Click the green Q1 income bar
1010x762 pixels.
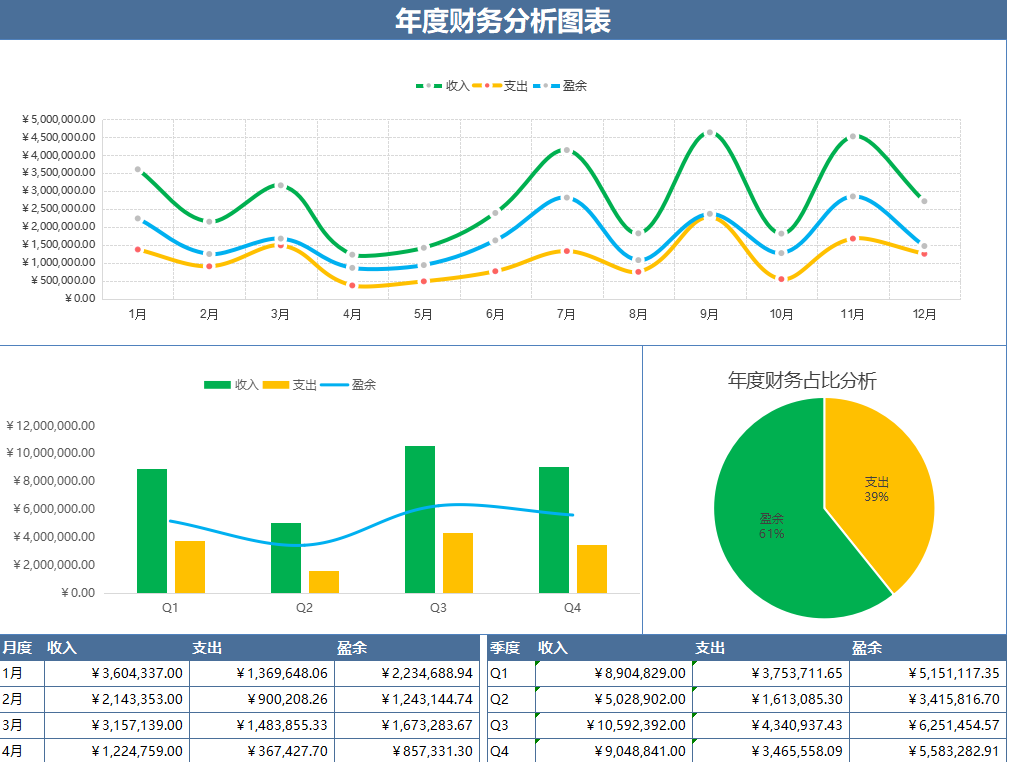(152, 531)
